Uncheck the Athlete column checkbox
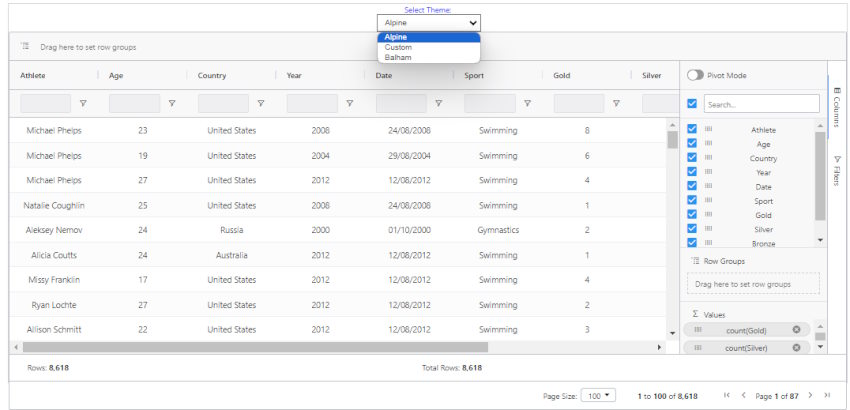 coord(692,129)
